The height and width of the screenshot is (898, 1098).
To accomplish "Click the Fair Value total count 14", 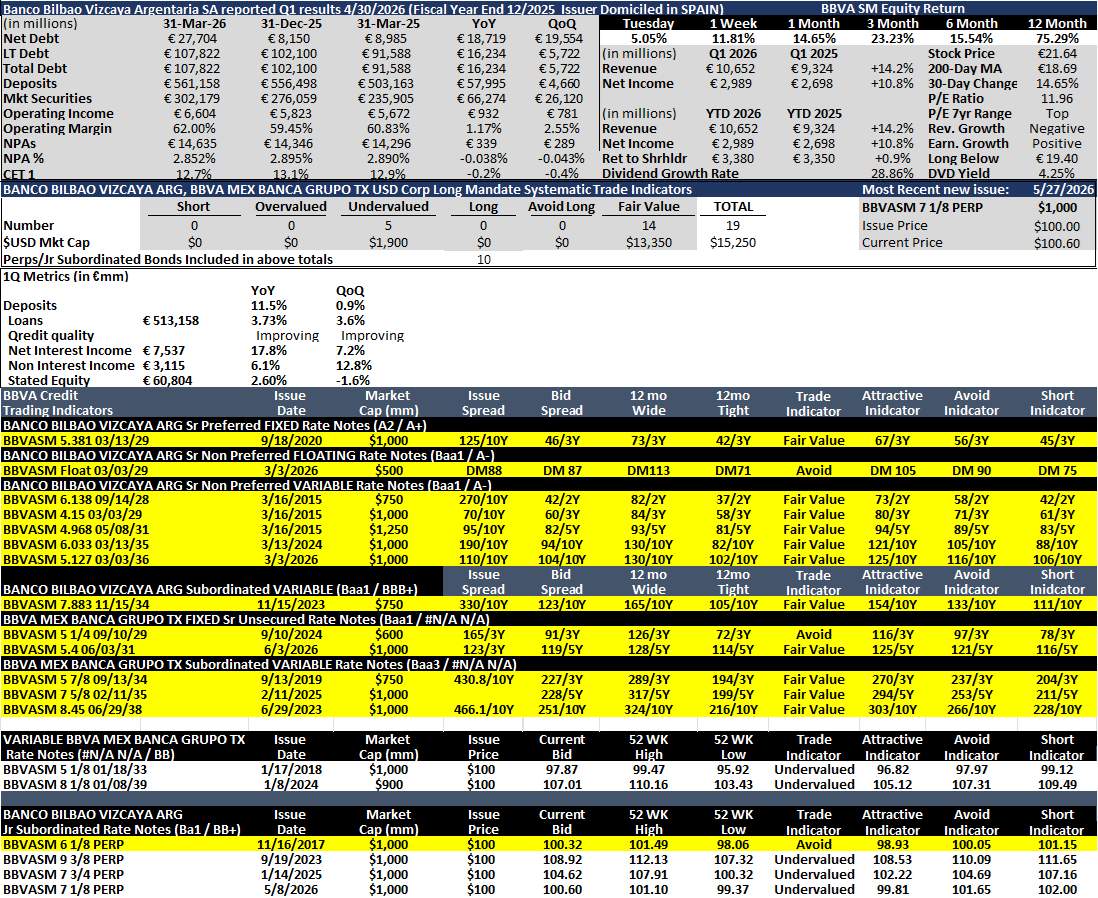I will point(649,226).
